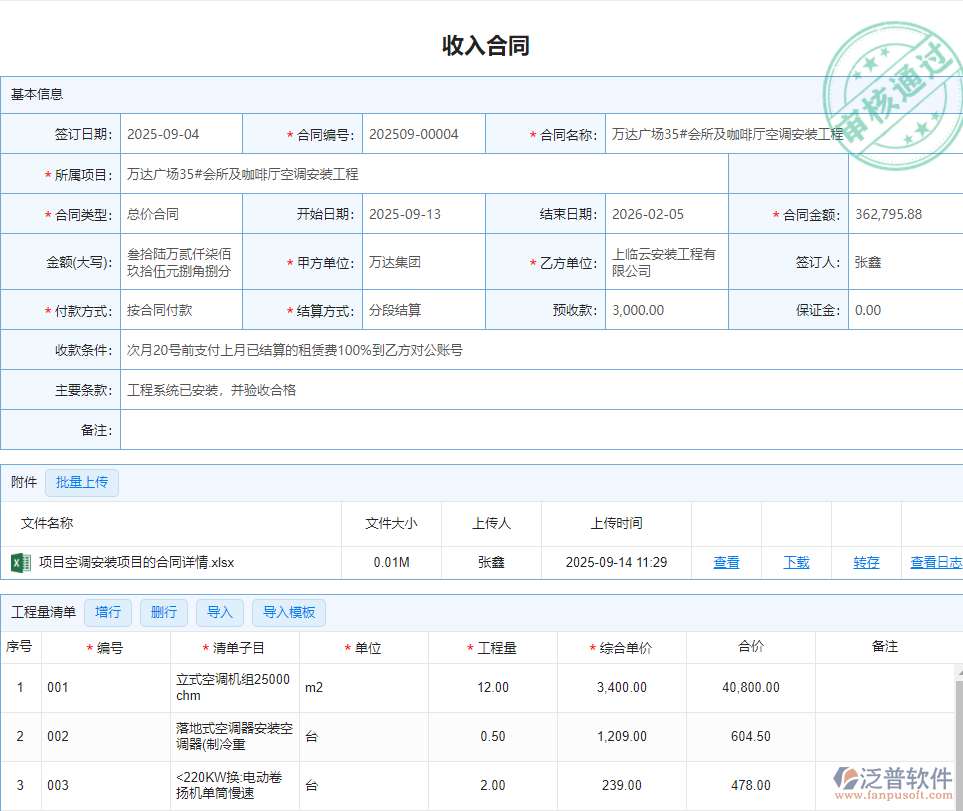Click the Excel file icon beside attachment
The image size is (963, 811).
coord(18,562)
